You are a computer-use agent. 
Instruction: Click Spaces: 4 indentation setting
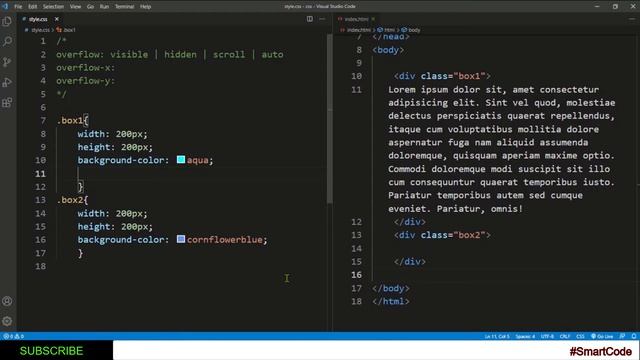[x=525, y=336]
